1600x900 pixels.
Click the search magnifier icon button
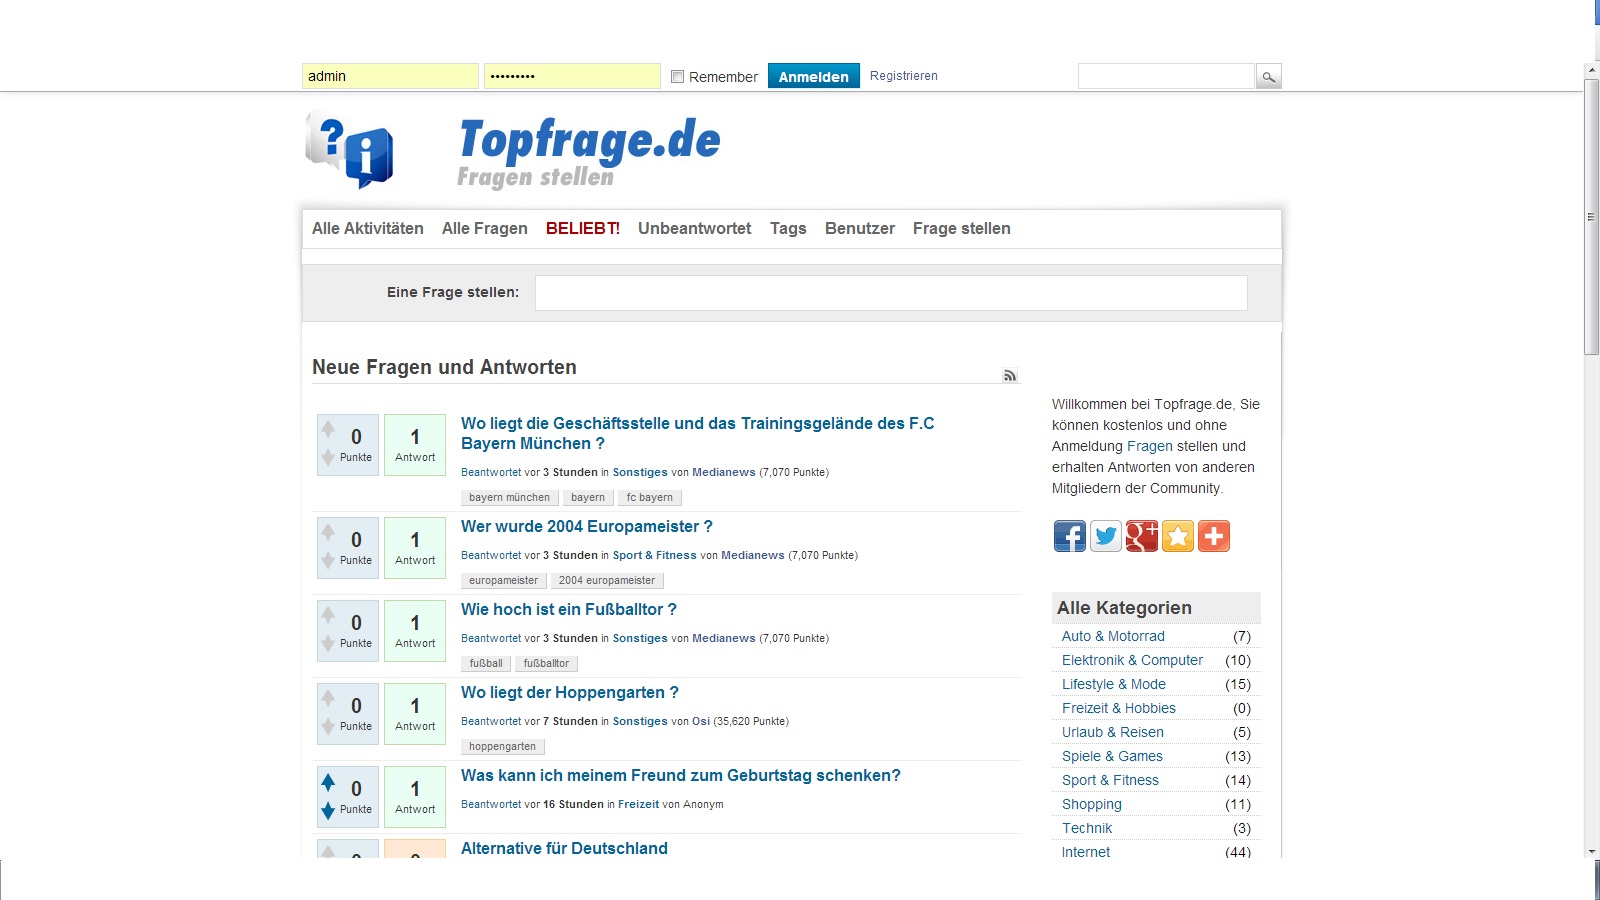[x=1268, y=76]
